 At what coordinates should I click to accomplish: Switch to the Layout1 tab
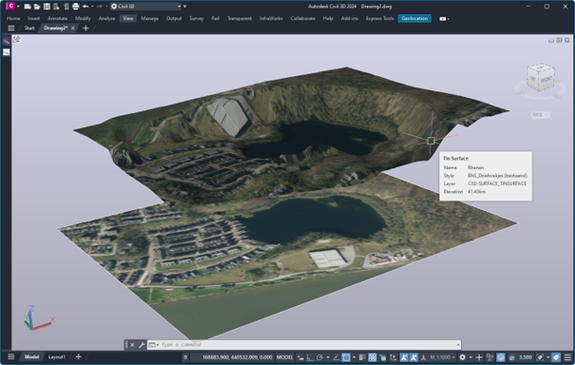pyautogui.click(x=57, y=357)
